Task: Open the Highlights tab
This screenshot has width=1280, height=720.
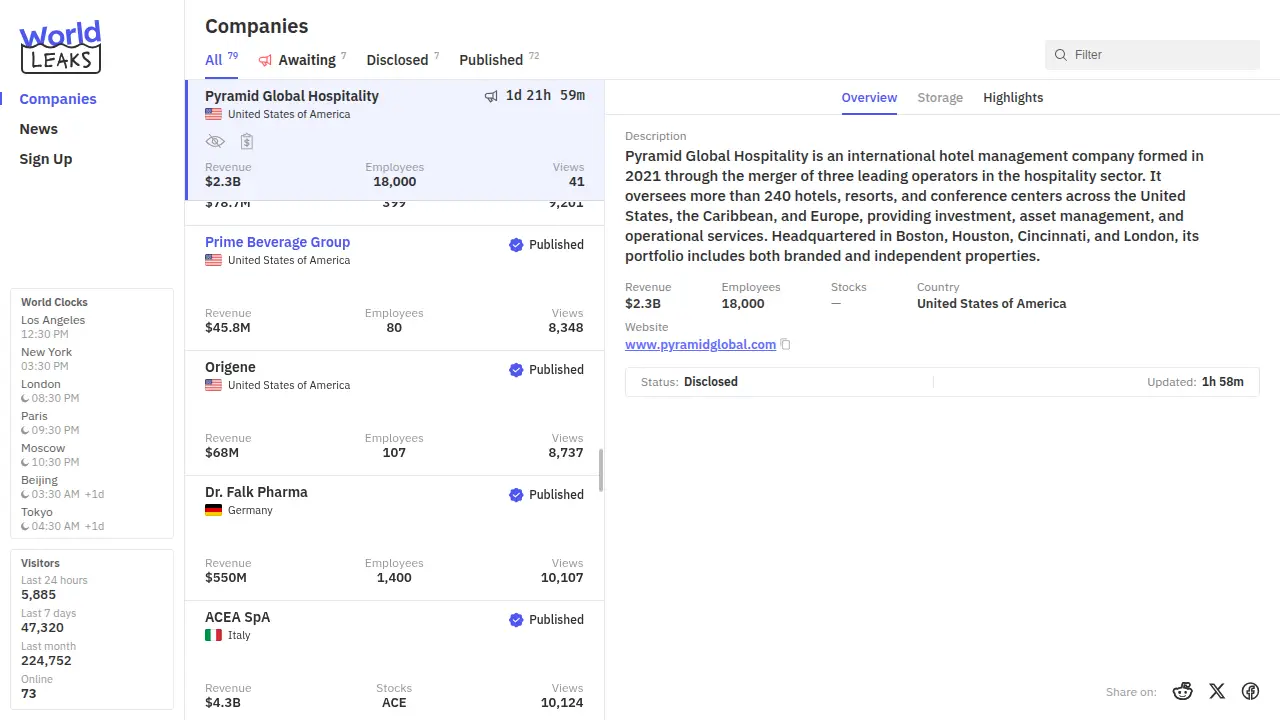Action: [x=1013, y=98]
